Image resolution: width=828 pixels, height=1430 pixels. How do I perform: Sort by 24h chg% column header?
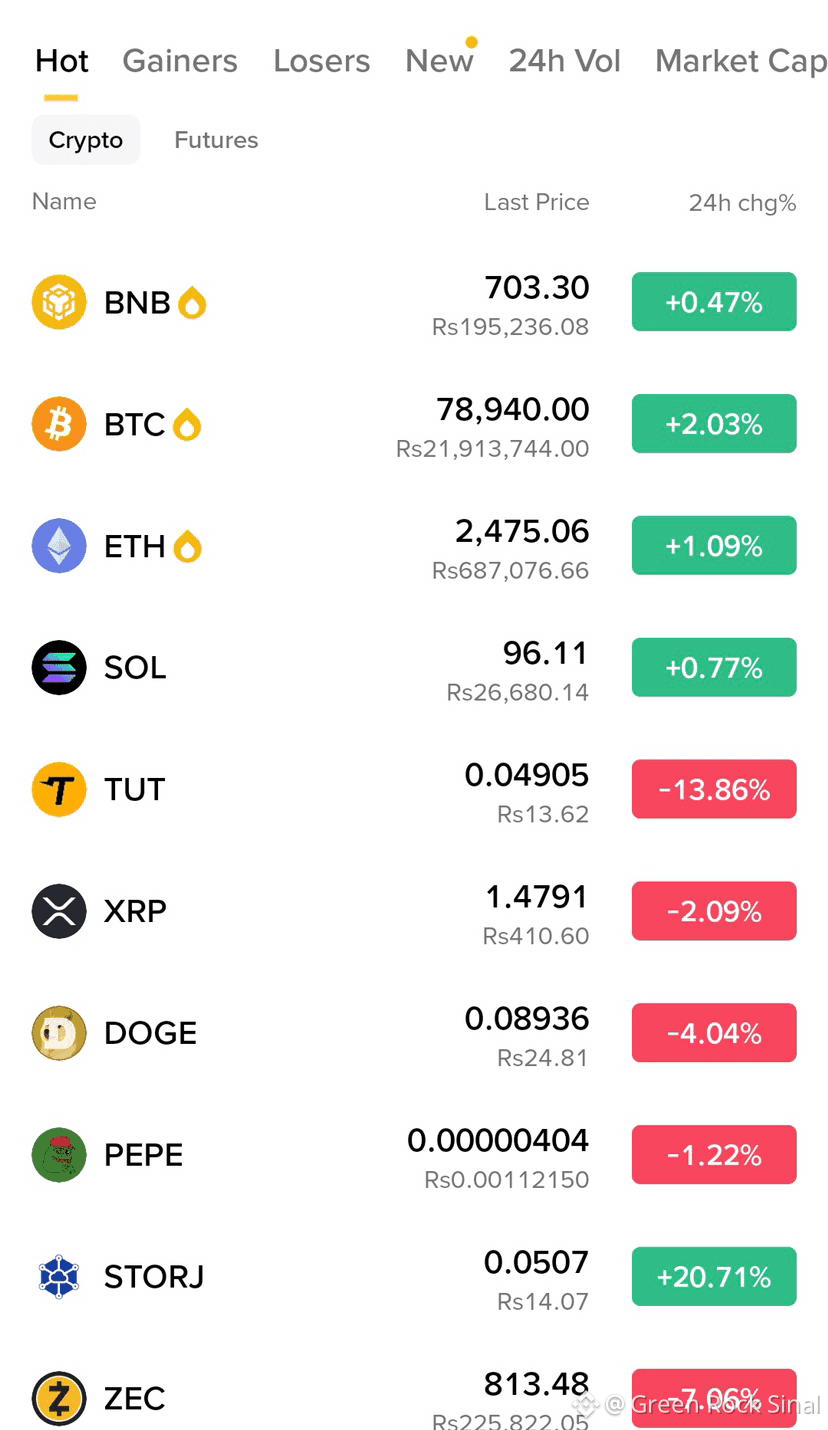743,203
